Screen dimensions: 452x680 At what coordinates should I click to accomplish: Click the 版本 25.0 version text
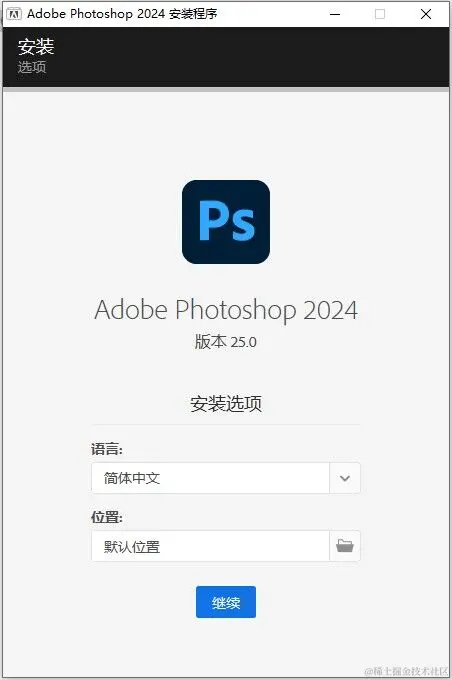point(226,342)
